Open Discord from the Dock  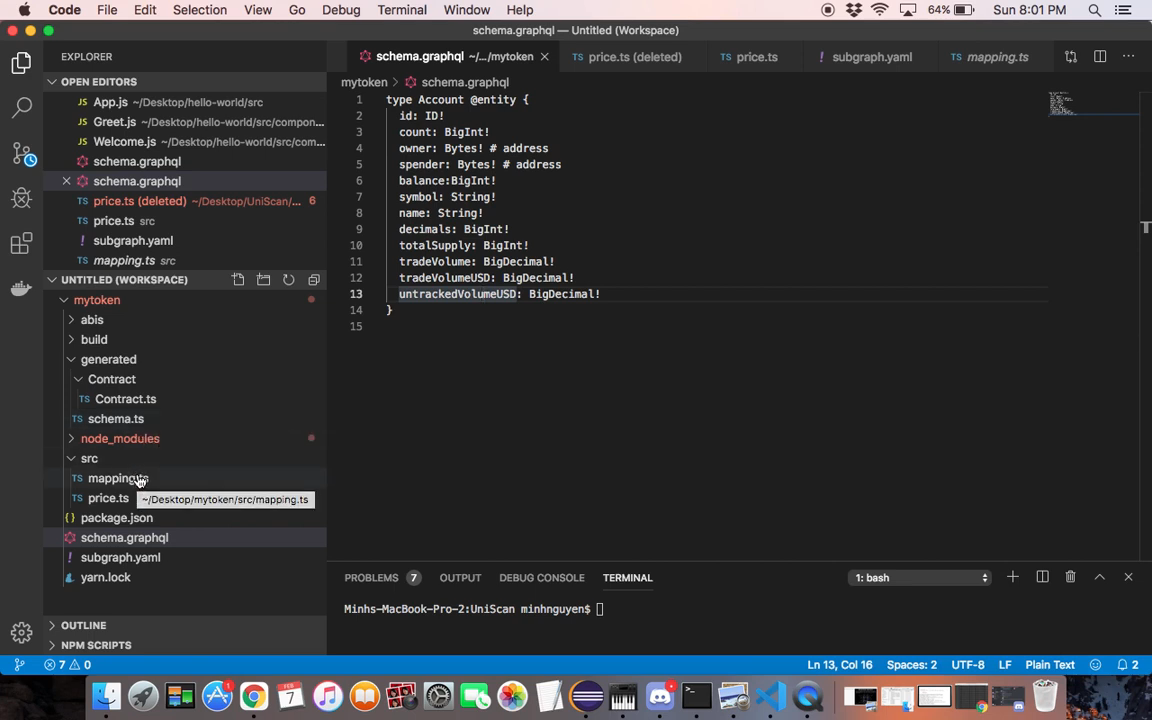660,696
